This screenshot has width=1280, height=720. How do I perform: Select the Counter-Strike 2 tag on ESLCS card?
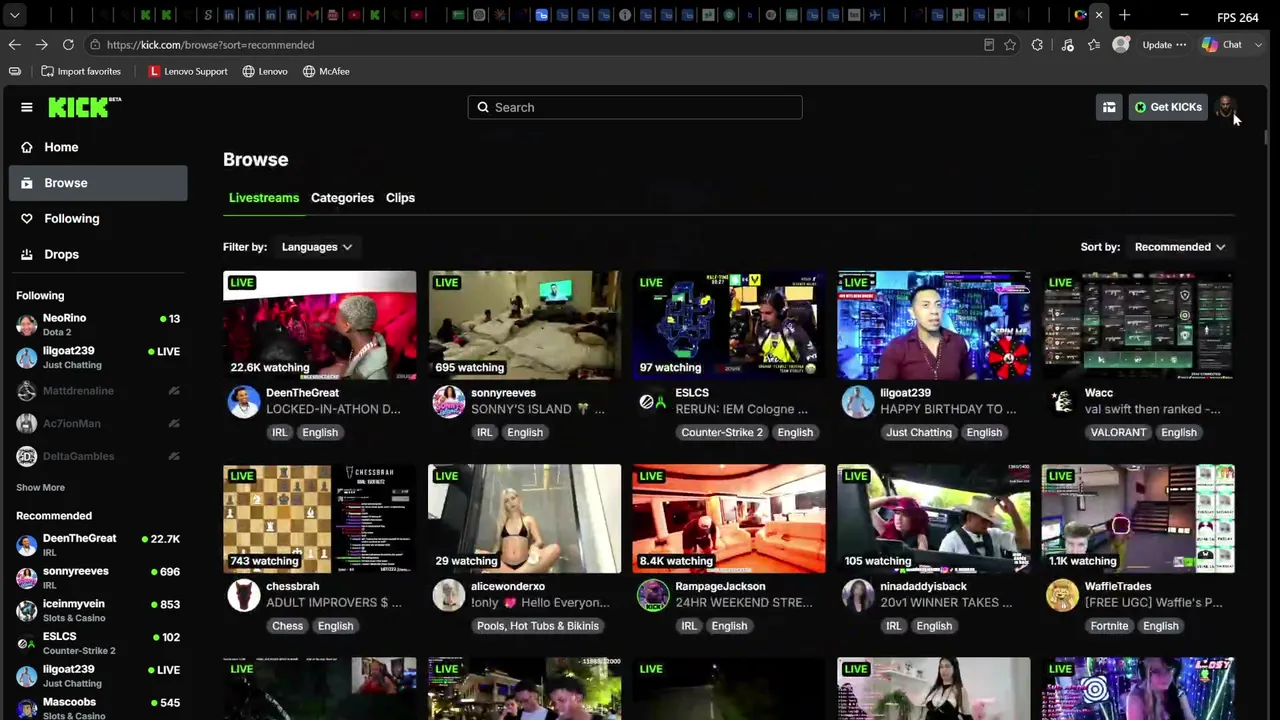pyautogui.click(x=722, y=433)
